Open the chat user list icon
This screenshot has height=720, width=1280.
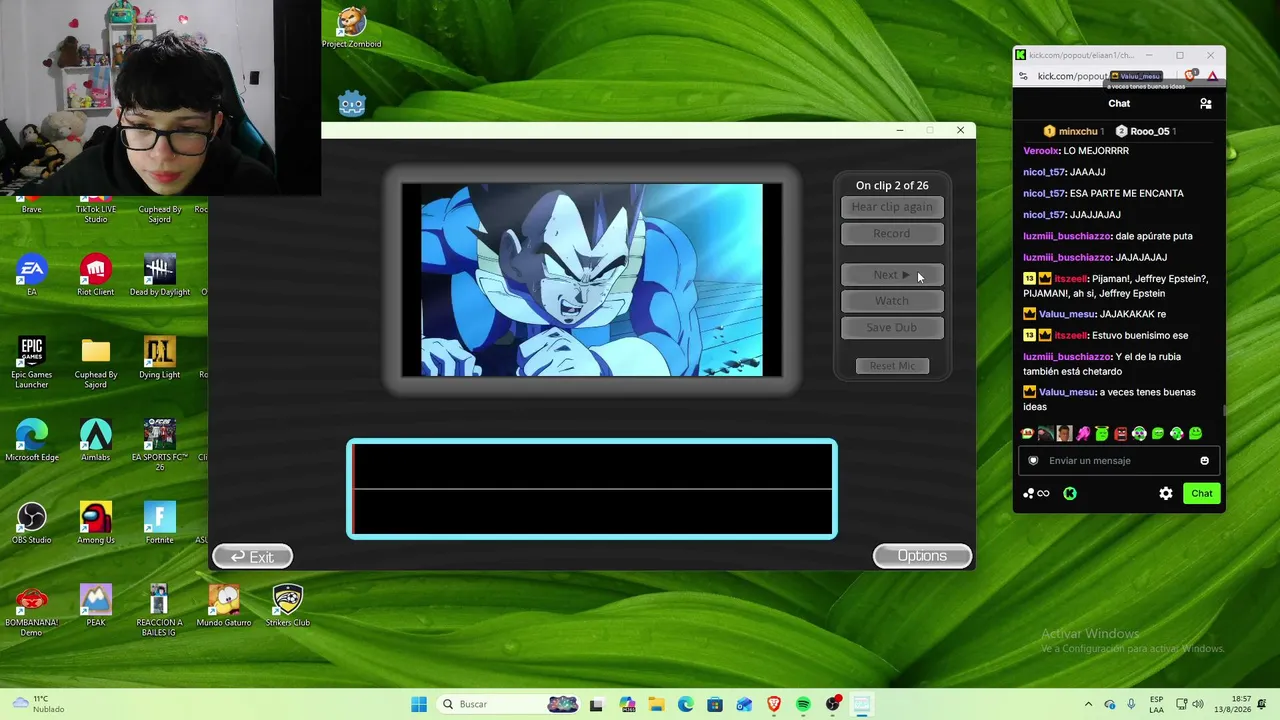1206,103
